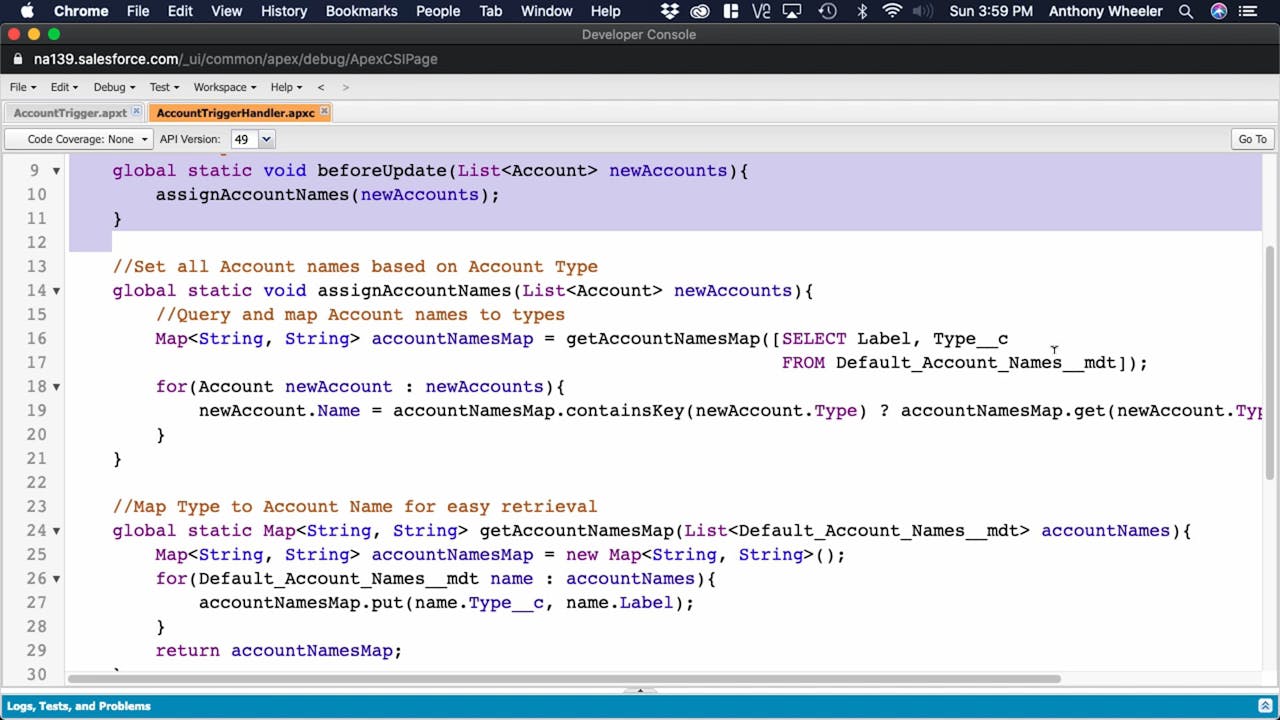Open the Workspace menu
Screen dimensions: 1280x720
(225, 87)
